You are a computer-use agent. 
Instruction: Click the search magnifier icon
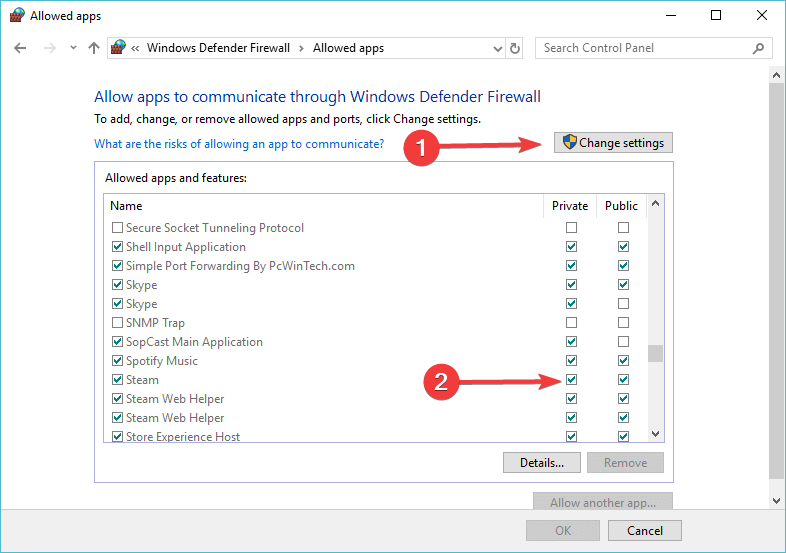click(x=759, y=48)
